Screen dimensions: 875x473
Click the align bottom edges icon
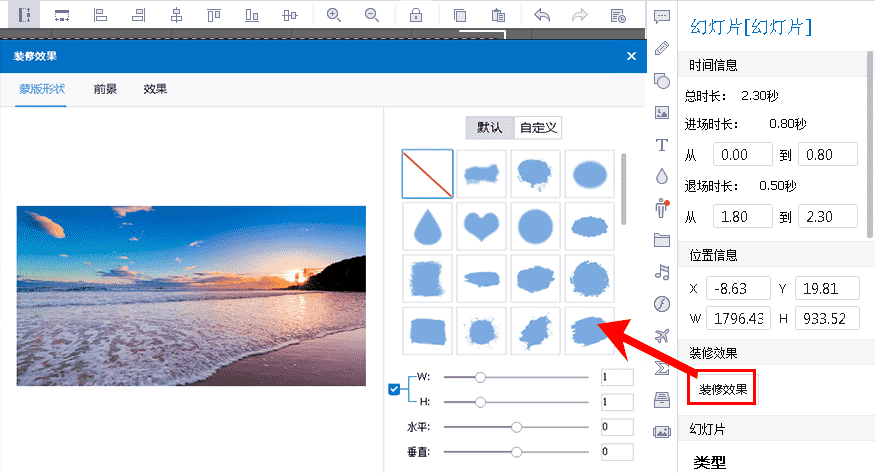(x=252, y=15)
